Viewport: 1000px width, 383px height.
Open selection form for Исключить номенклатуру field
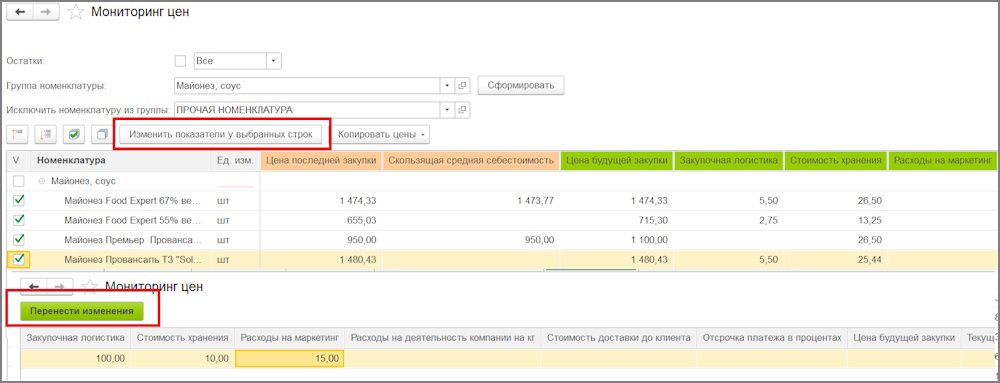click(x=463, y=110)
